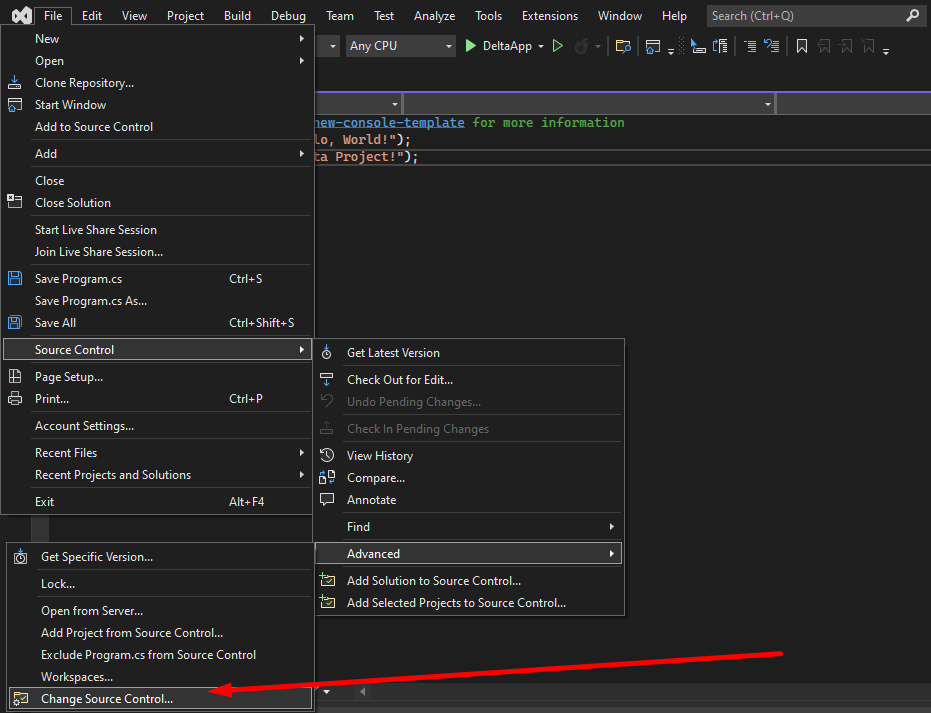Choose Change Source Control in Advanced submenu

(107, 699)
